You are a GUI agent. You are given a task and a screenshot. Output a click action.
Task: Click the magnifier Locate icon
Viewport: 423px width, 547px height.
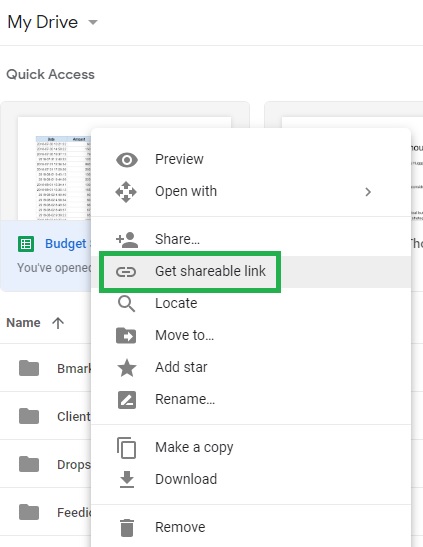tap(126, 304)
